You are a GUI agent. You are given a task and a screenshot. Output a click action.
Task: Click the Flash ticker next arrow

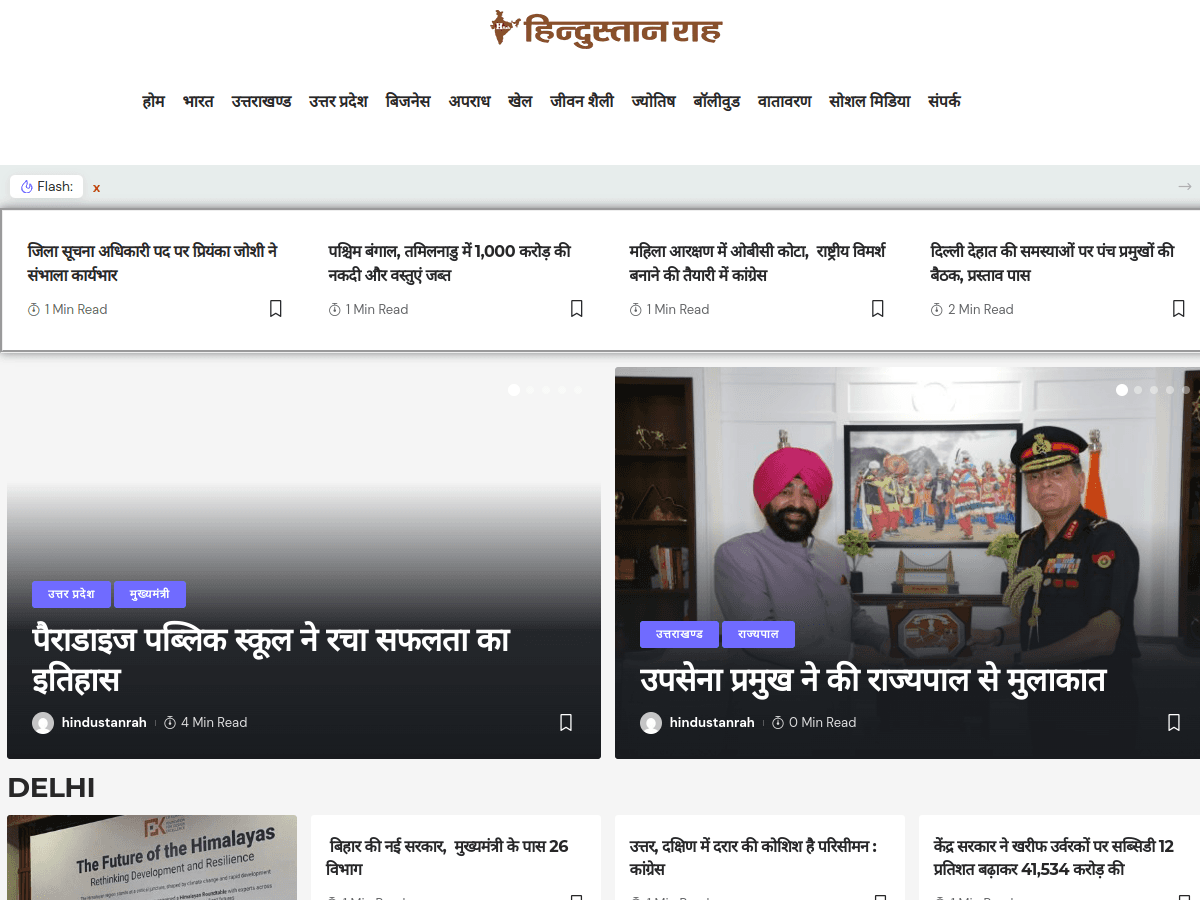1185,187
